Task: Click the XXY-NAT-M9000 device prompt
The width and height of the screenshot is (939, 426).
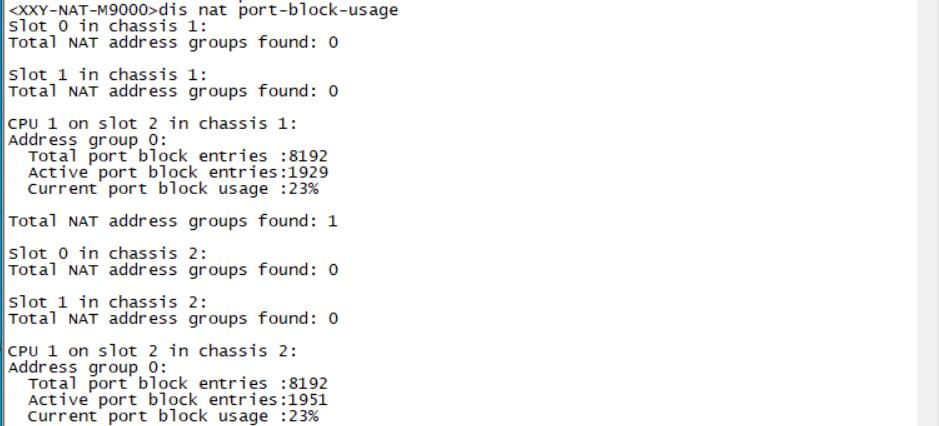Action: 76,10
